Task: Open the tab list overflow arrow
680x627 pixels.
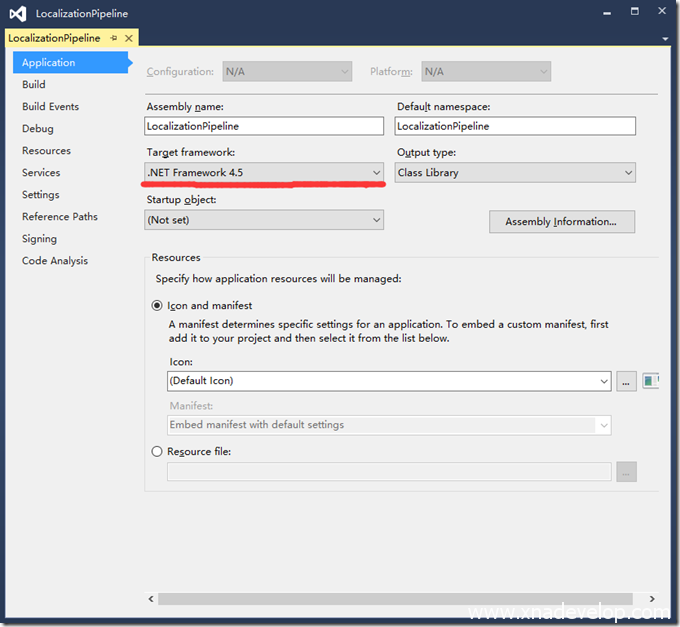Action: (x=665, y=38)
